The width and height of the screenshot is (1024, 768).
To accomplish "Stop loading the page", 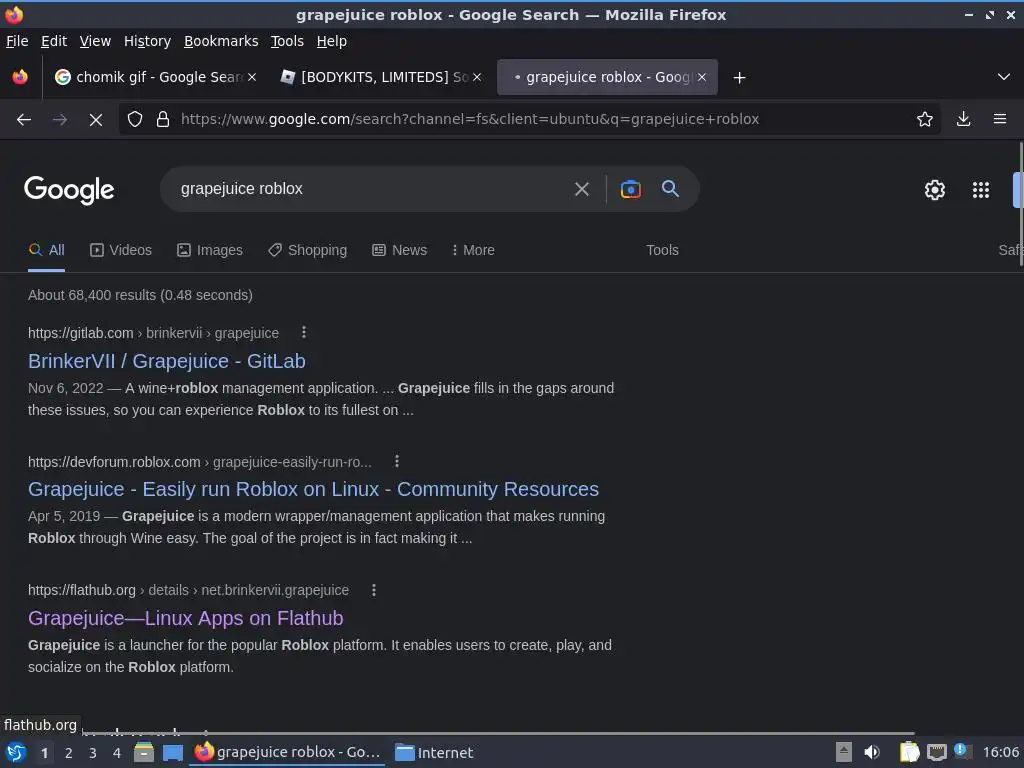I will 95,120.
